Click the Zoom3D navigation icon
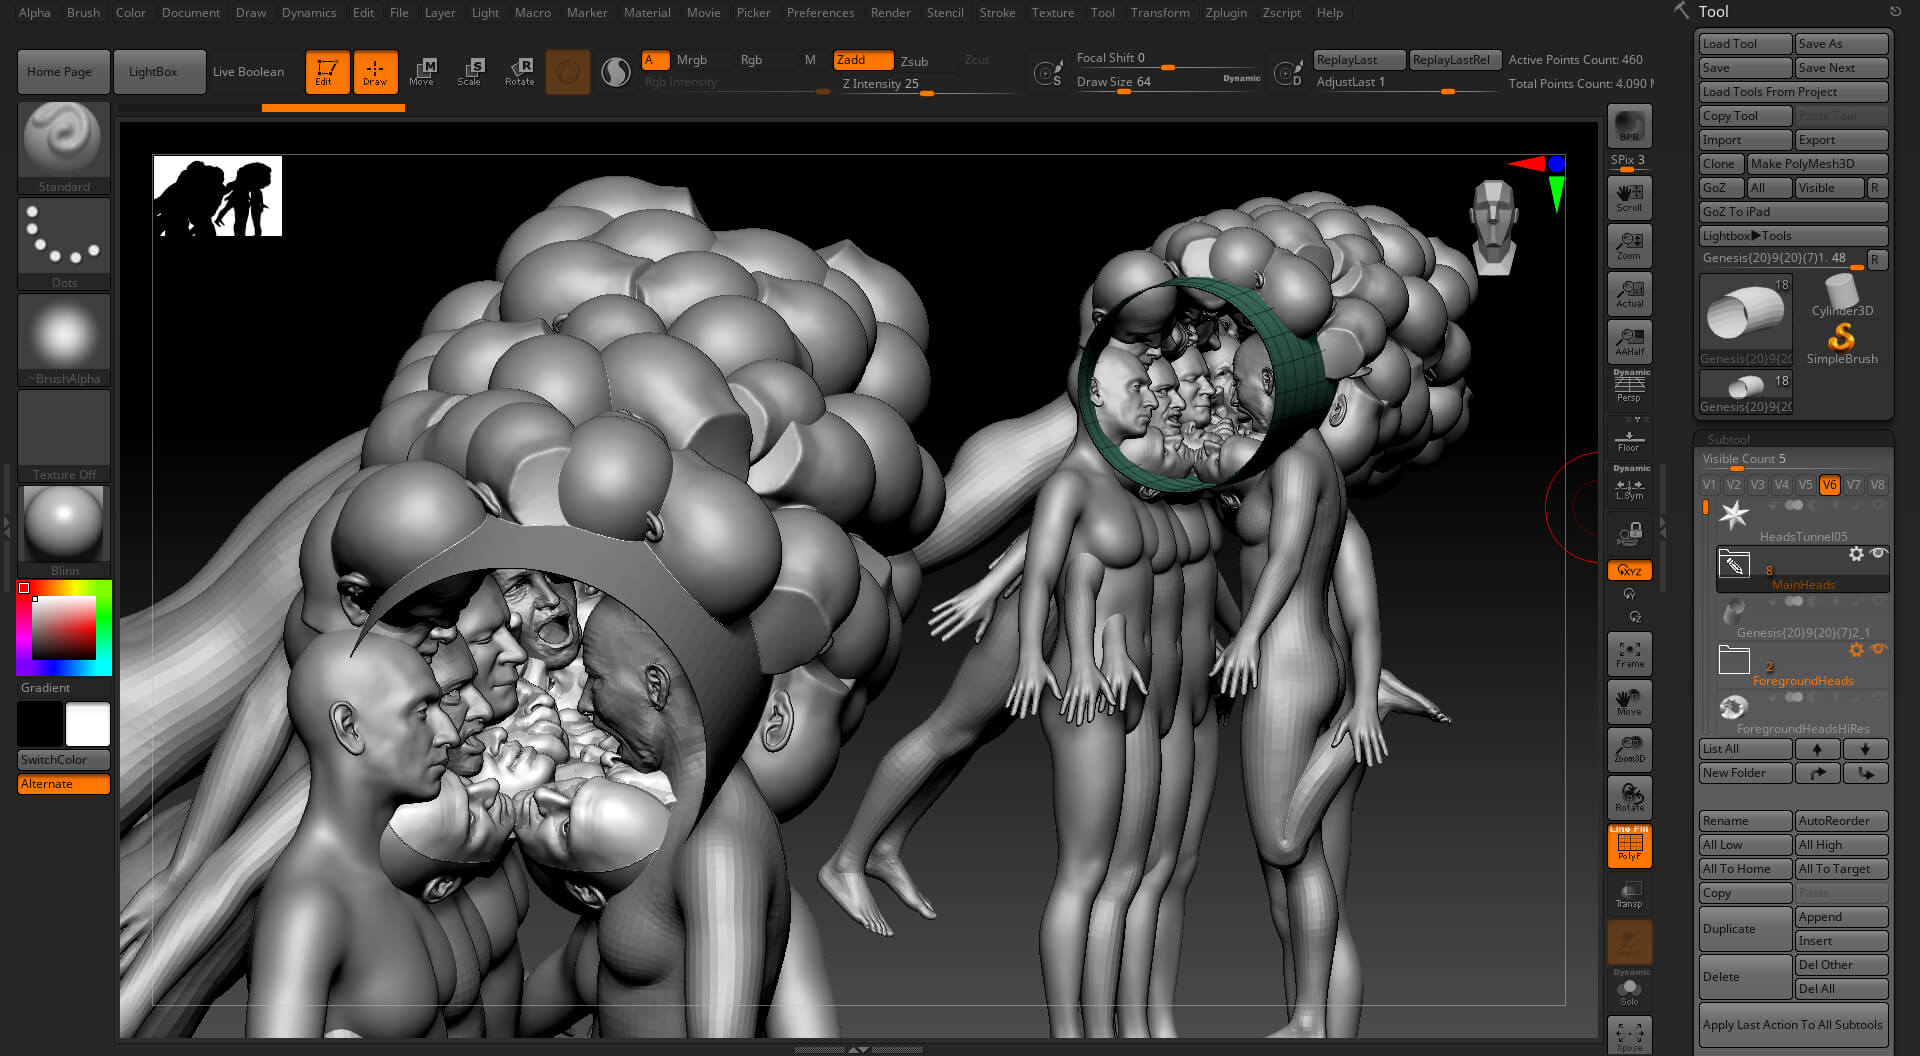1920x1056 pixels. pos(1629,750)
